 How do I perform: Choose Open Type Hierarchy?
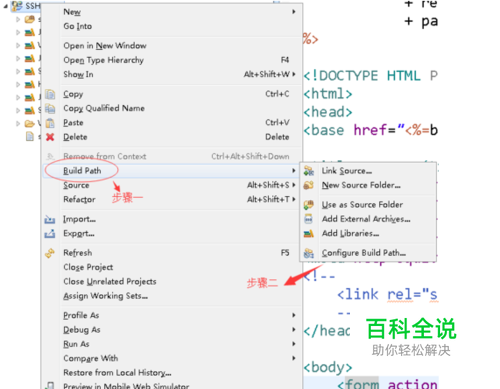104,60
